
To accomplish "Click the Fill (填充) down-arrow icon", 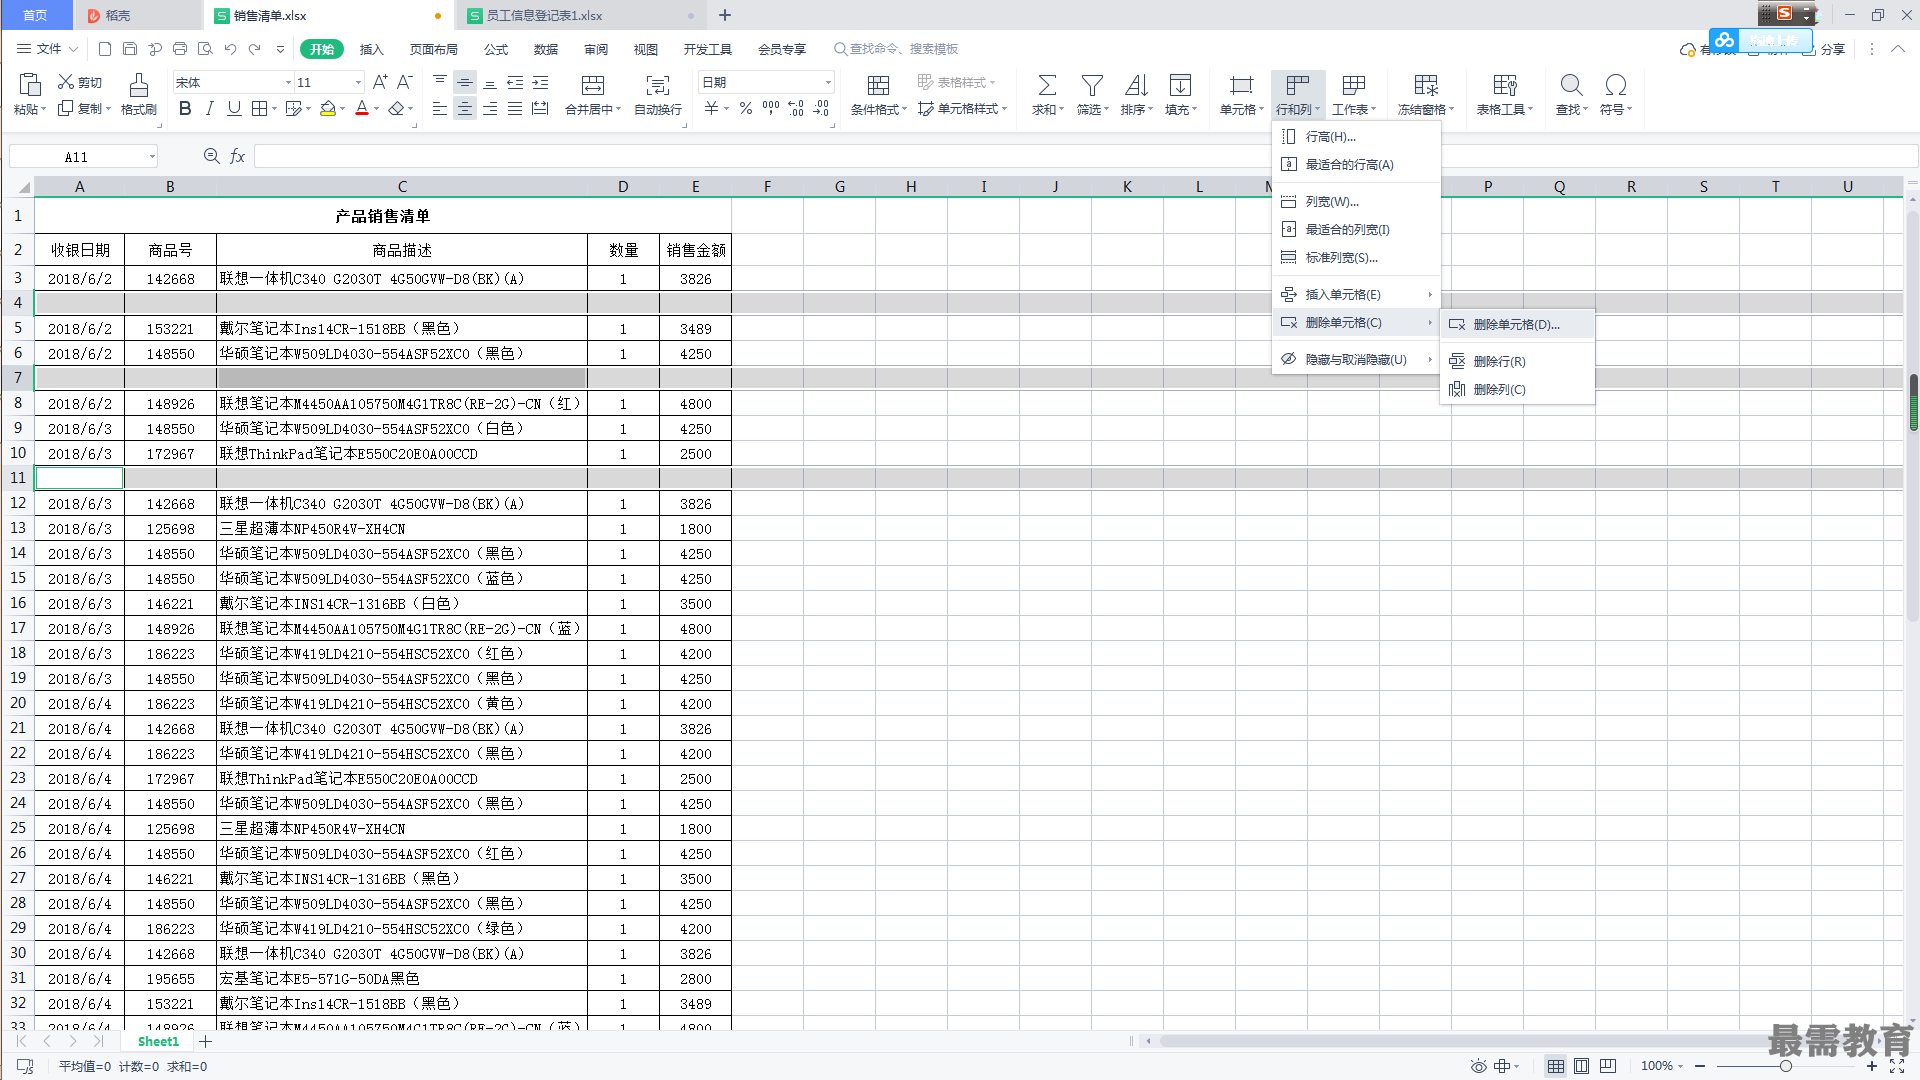I will [x=1180, y=85].
